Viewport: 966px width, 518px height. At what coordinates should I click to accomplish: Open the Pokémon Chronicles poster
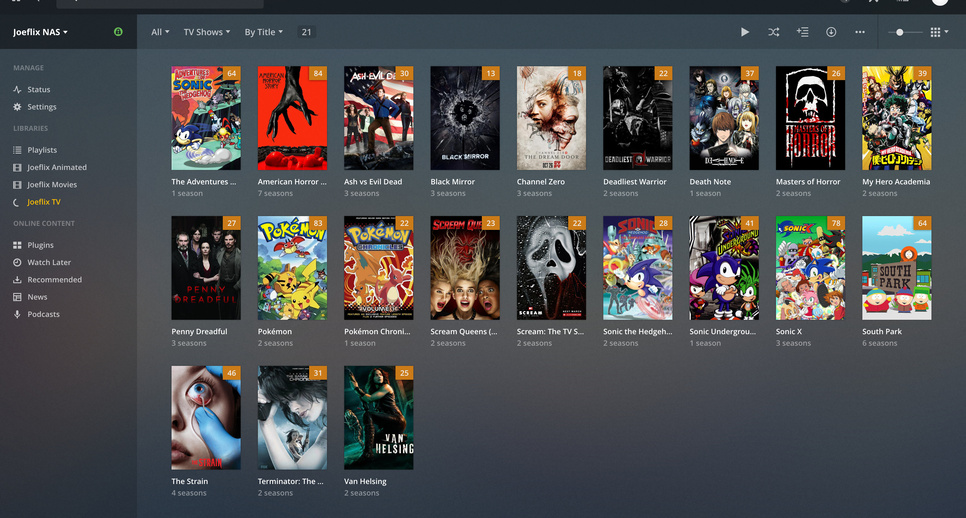click(378, 268)
